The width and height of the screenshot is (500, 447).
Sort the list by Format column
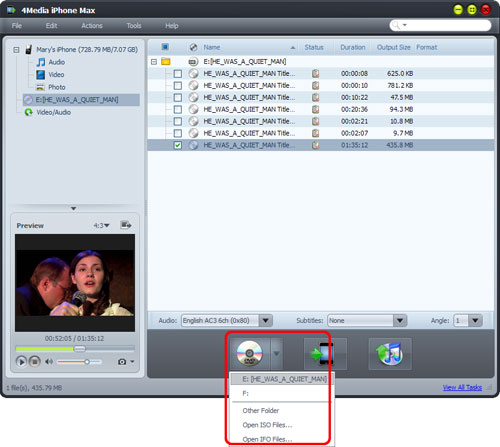coord(427,47)
